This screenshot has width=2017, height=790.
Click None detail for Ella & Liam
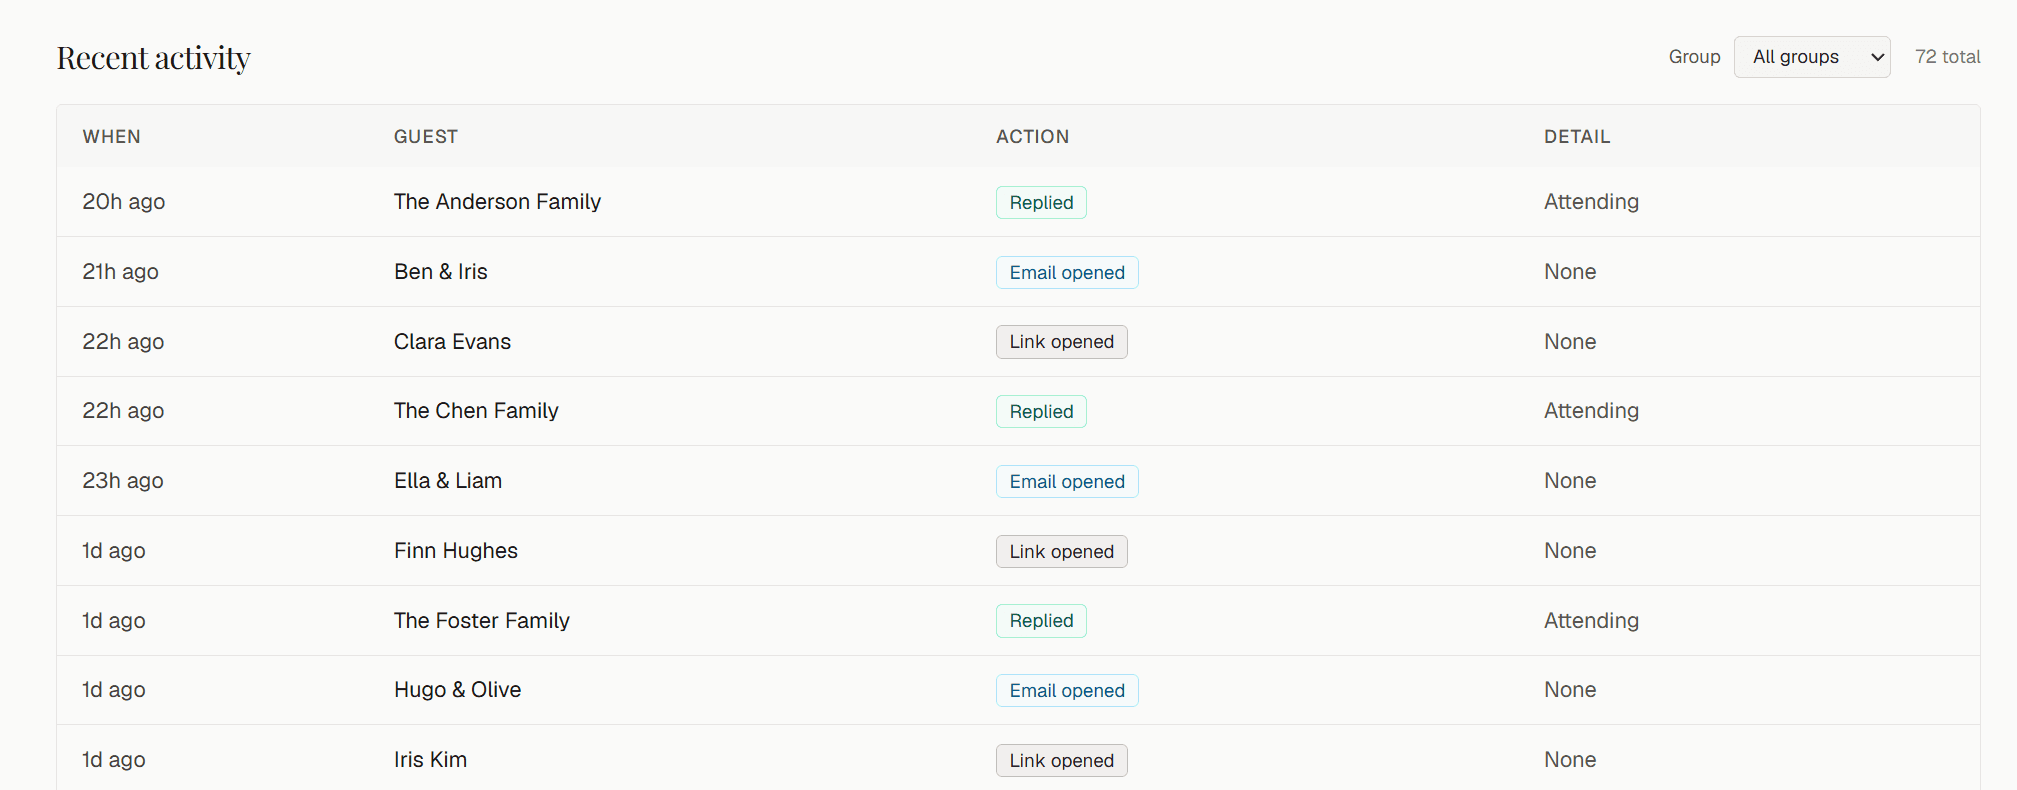click(1570, 481)
